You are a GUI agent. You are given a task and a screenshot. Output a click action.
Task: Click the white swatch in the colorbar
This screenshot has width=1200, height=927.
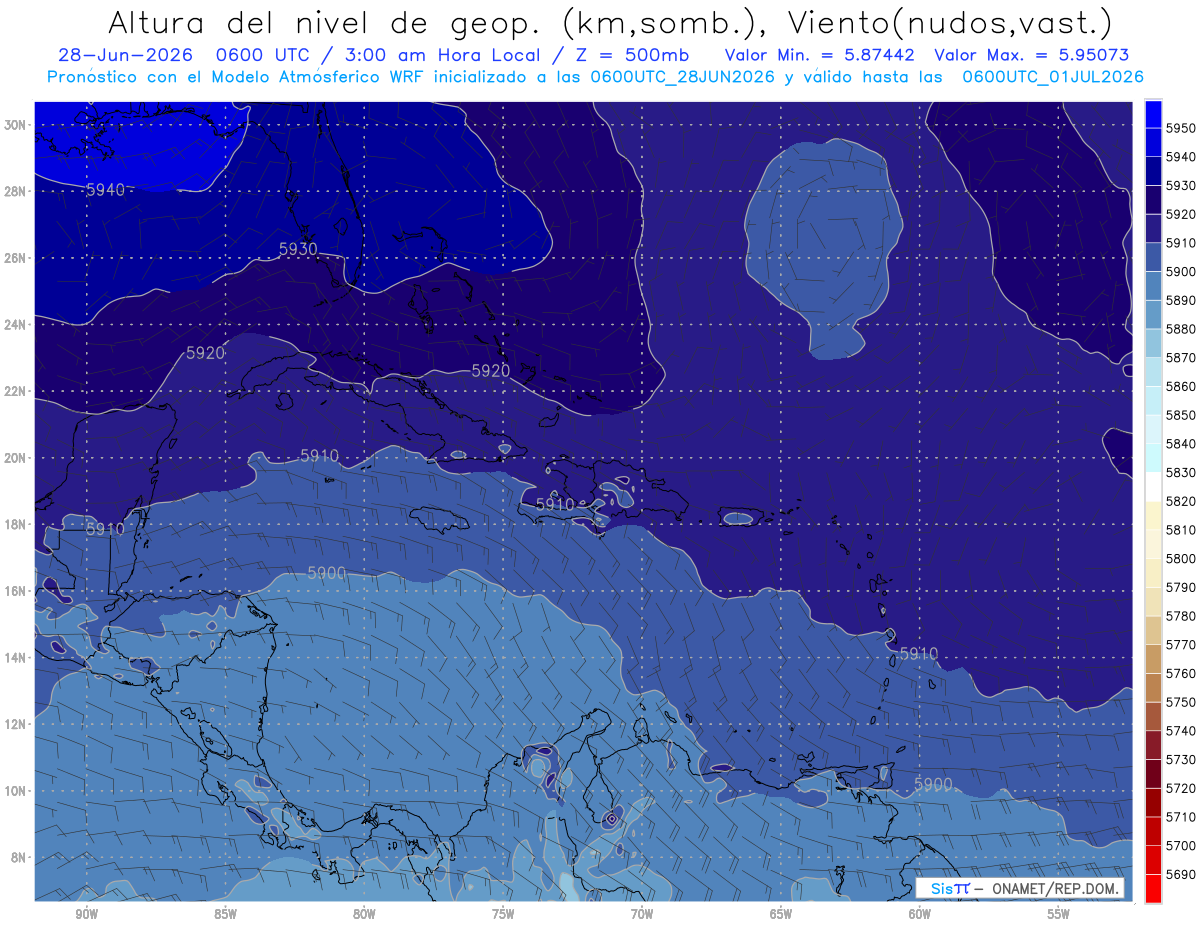1152,486
